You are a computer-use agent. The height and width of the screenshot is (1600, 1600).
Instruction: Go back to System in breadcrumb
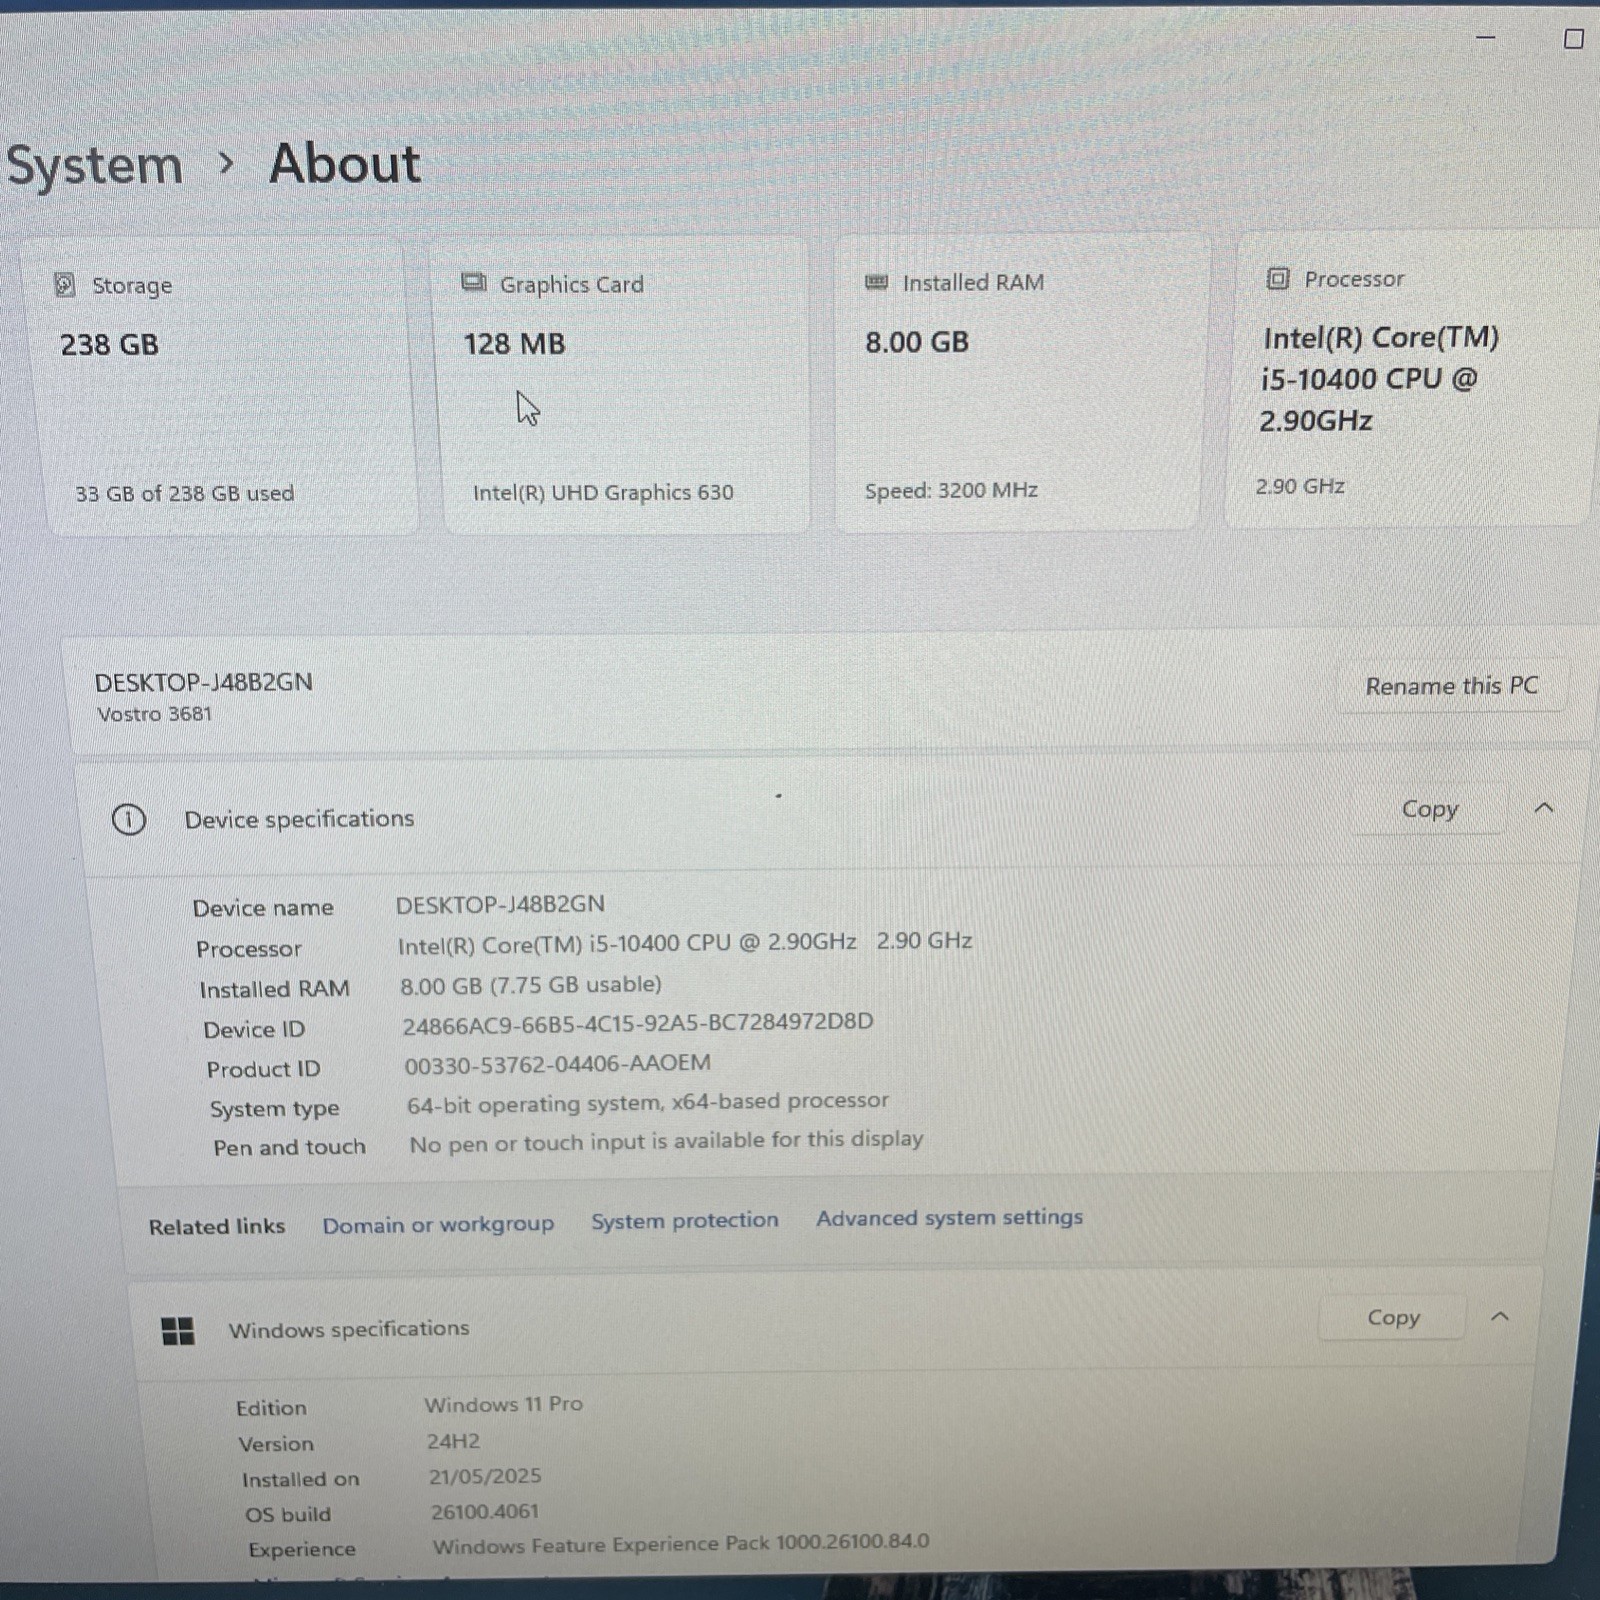pyautogui.click(x=94, y=164)
